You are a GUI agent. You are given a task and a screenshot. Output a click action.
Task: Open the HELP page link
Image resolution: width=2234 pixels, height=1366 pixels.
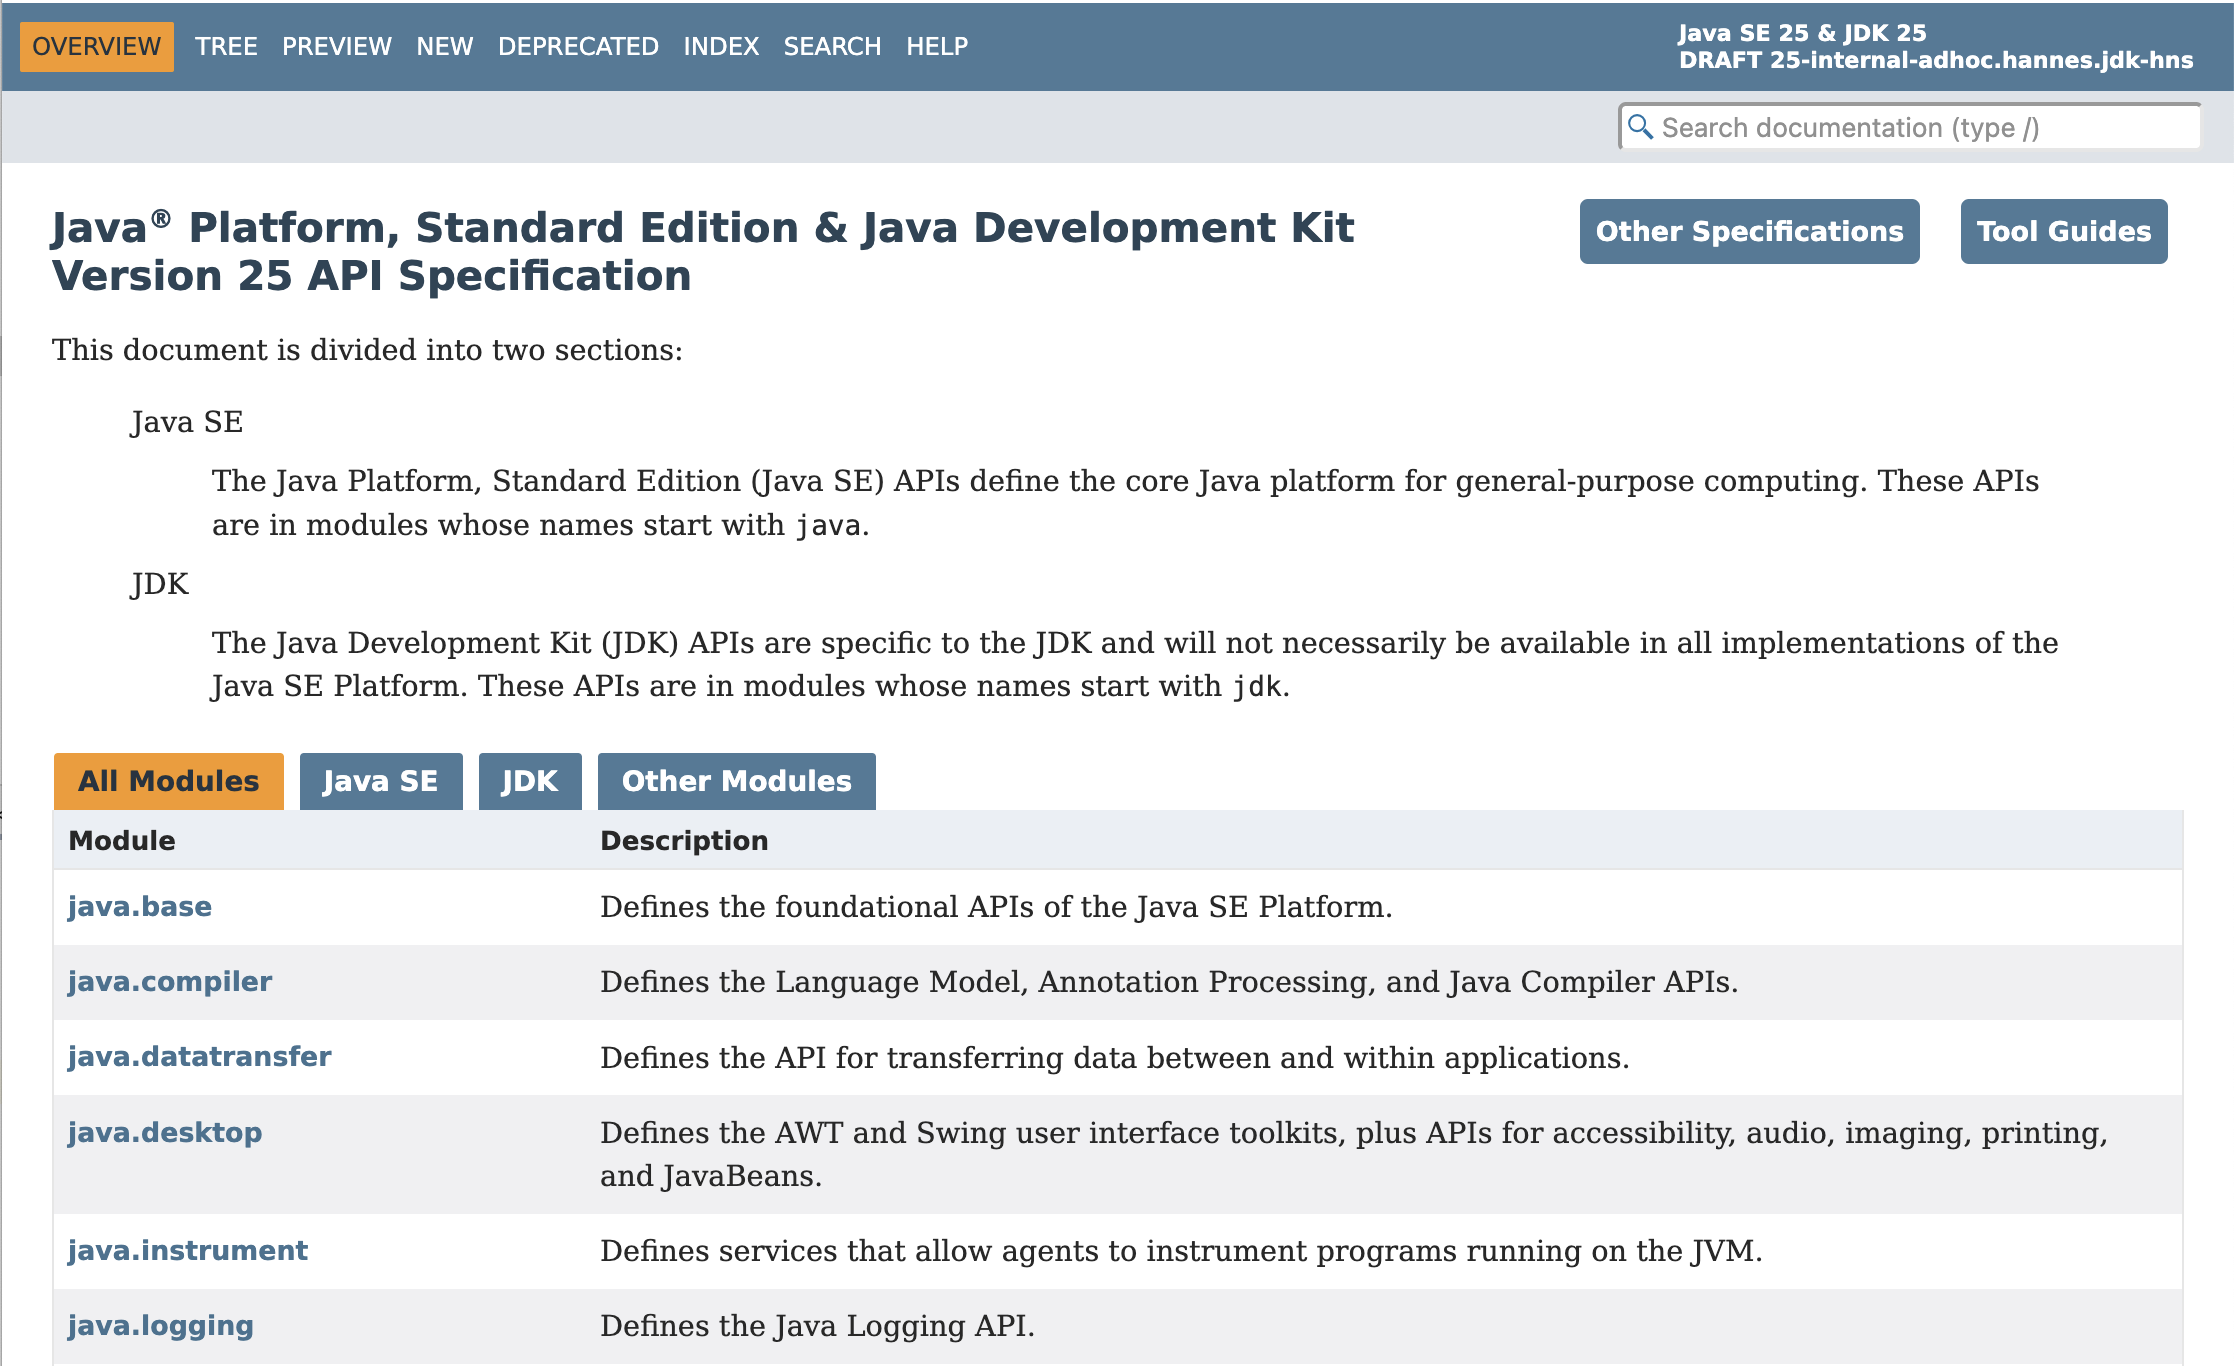(936, 46)
